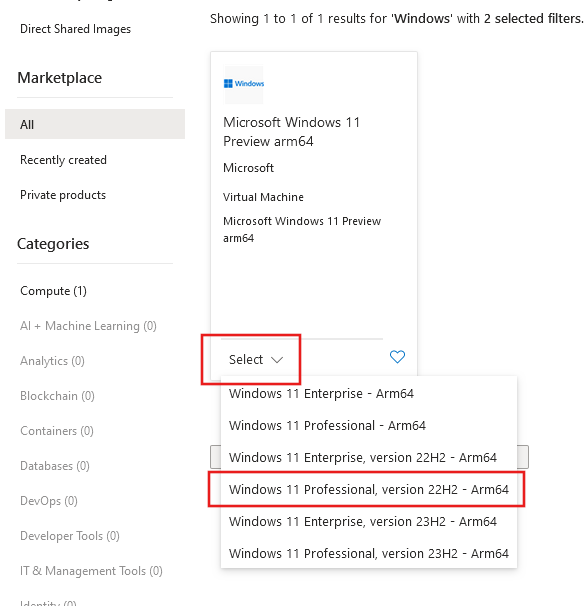Show Recently created marketplace items
This screenshot has height=606, width=587.
(x=63, y=160)
